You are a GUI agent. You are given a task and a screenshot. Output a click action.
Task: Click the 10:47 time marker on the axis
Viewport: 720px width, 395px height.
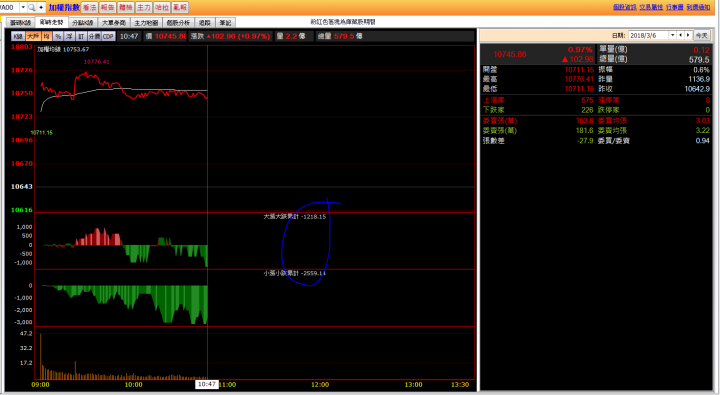(x=207, y=384)
